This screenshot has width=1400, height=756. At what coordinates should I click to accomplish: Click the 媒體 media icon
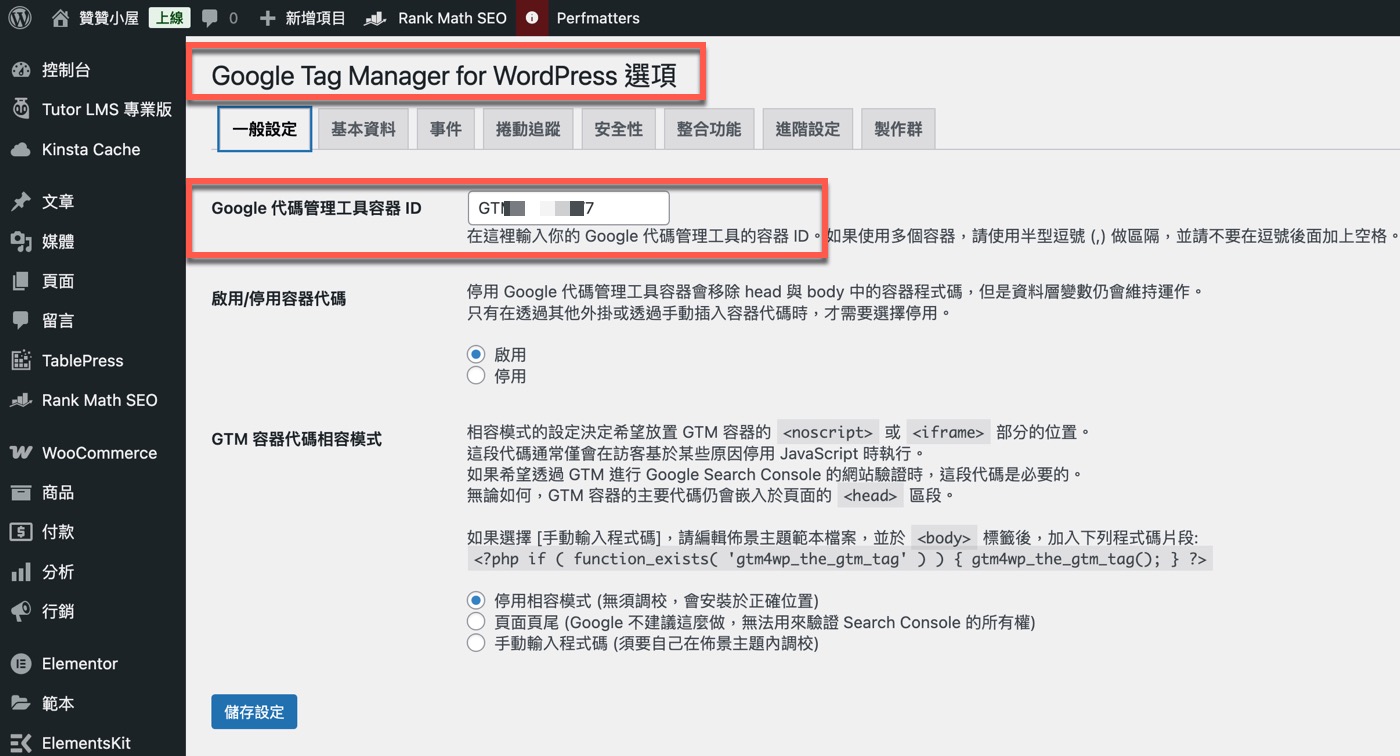[21, 242]
